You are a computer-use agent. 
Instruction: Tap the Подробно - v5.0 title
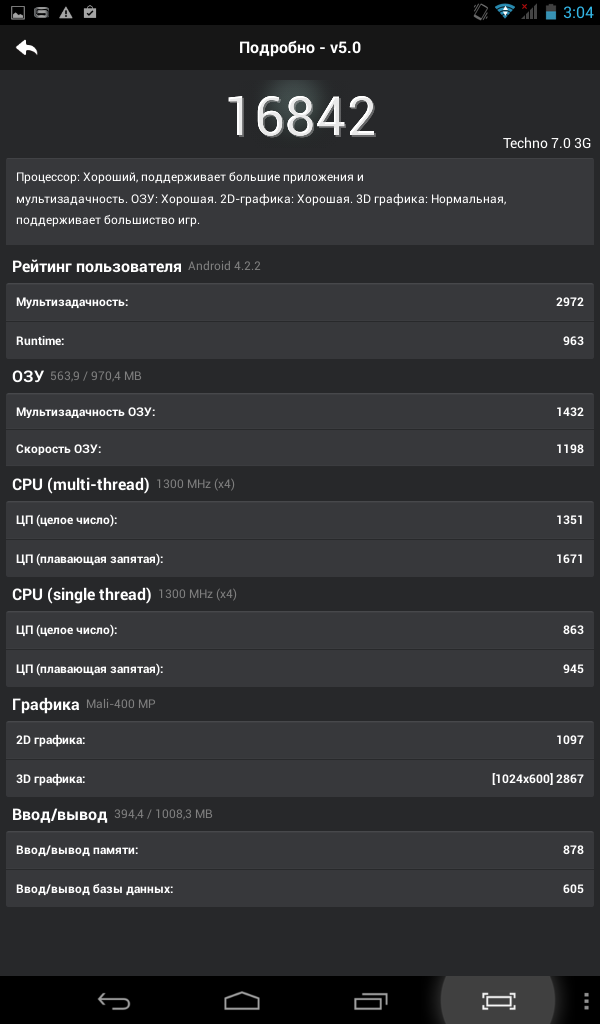[x=300, y=48]
